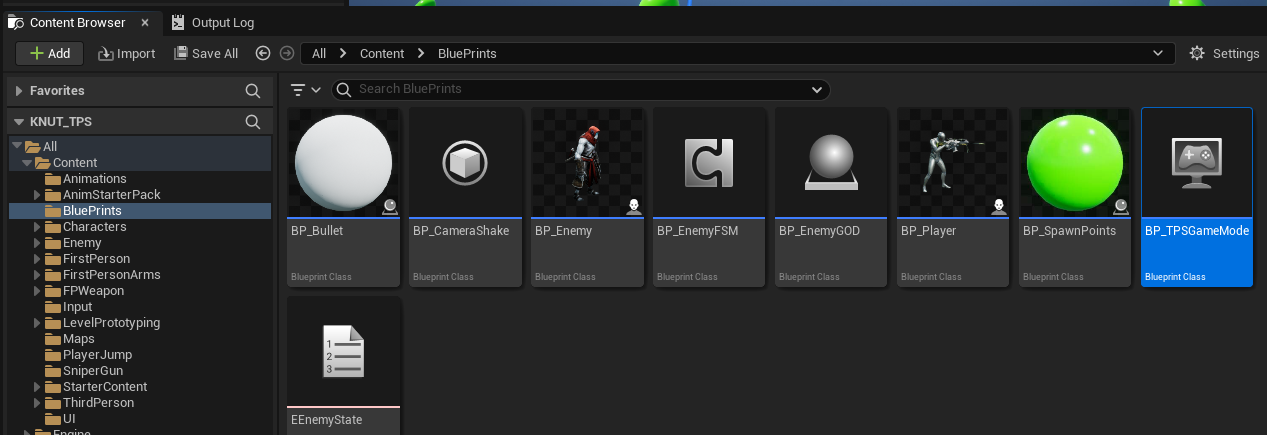
Task: Select the EEnemyState enumeration icon
Action: [x=344, y=351]
